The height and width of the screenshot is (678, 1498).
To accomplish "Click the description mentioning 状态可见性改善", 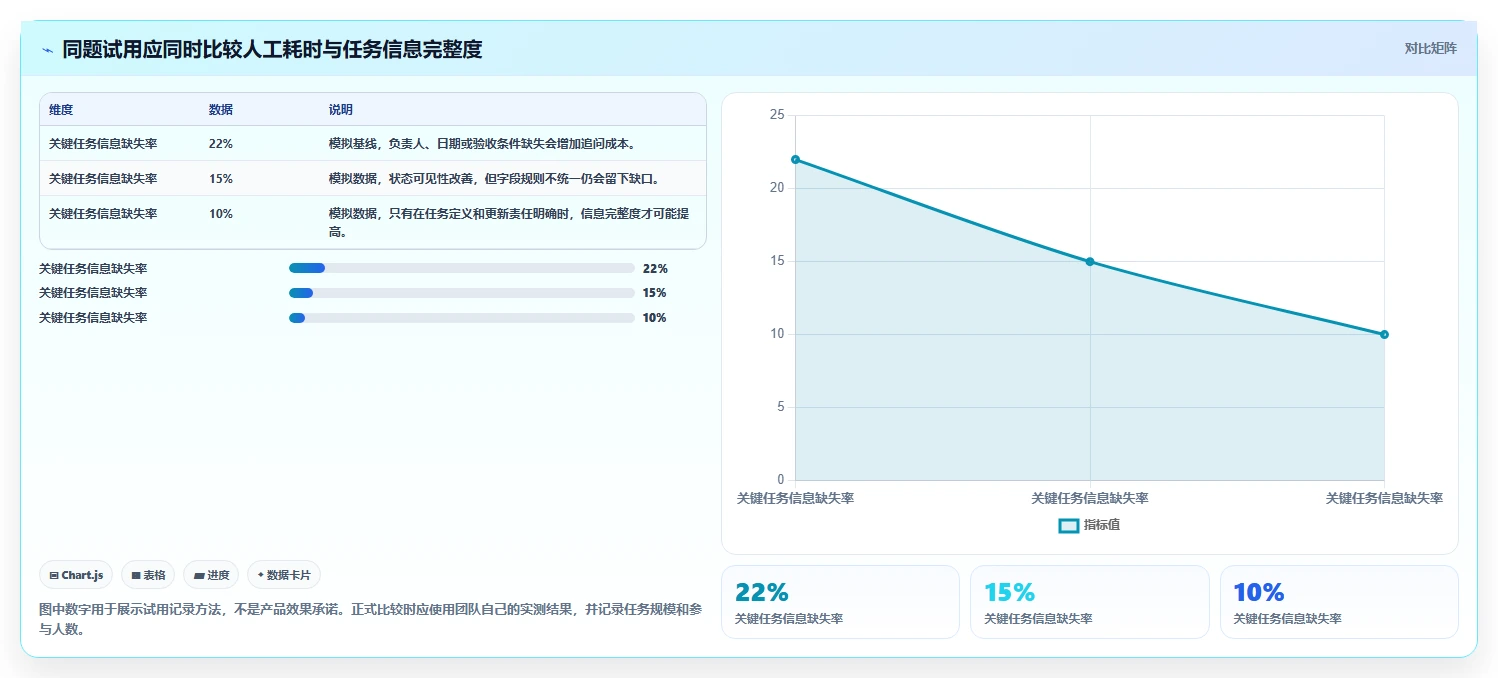I will tap(494, 179).
